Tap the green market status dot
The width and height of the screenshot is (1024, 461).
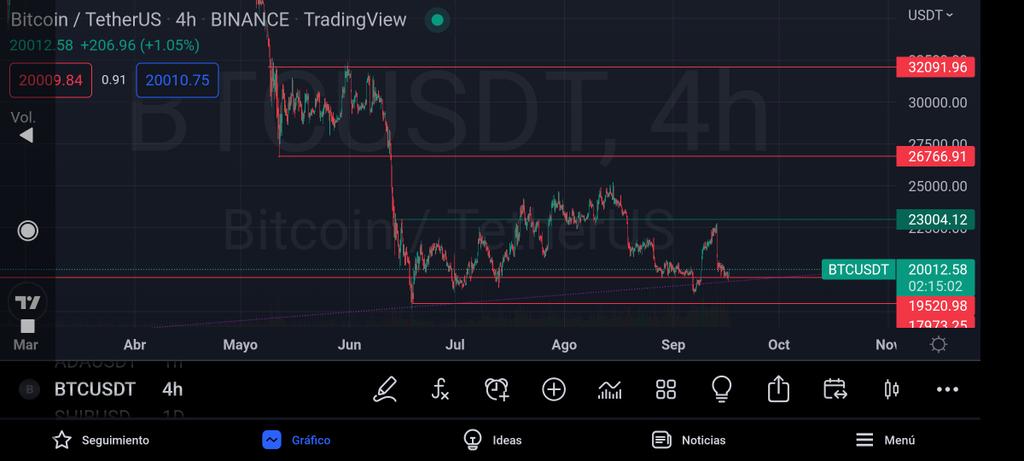(x=438, y=20)
